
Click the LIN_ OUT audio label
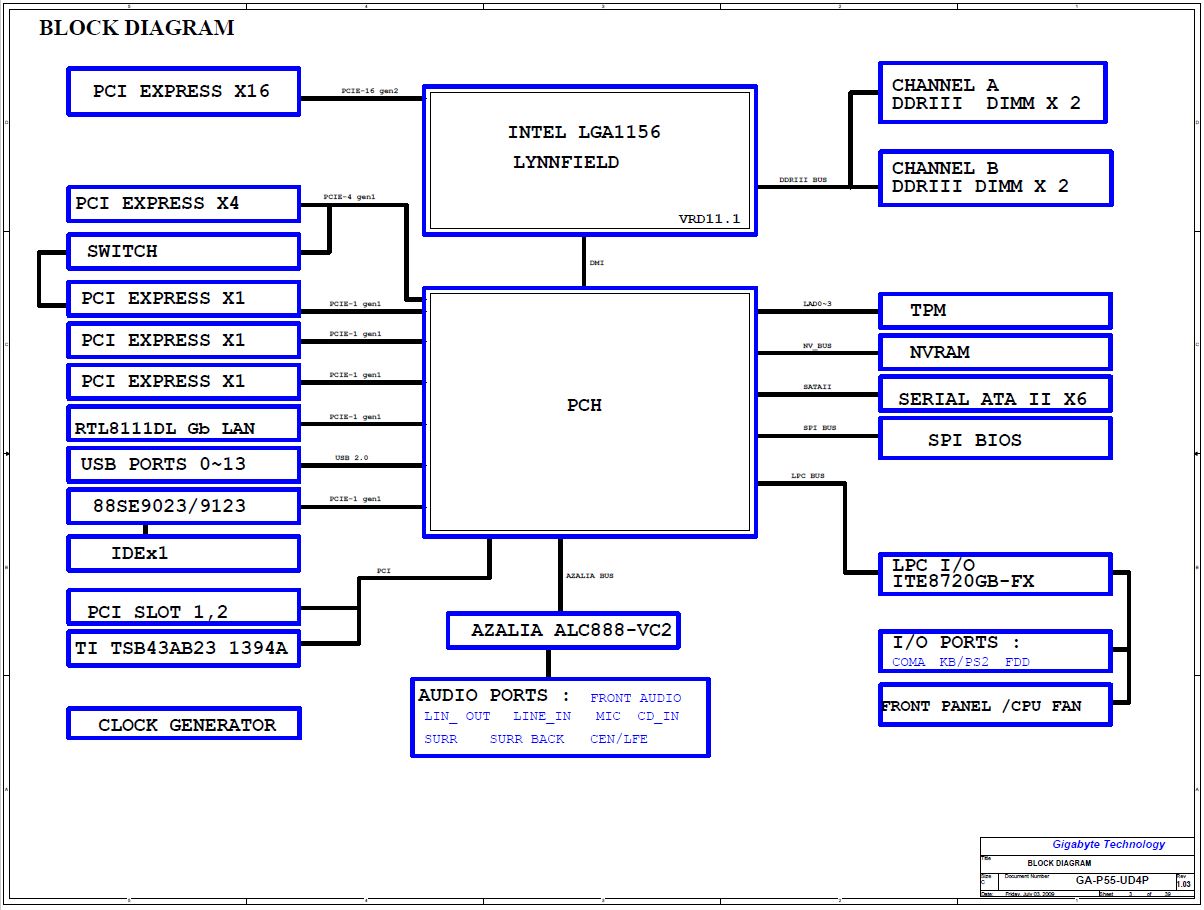click(x=457, y=716)
